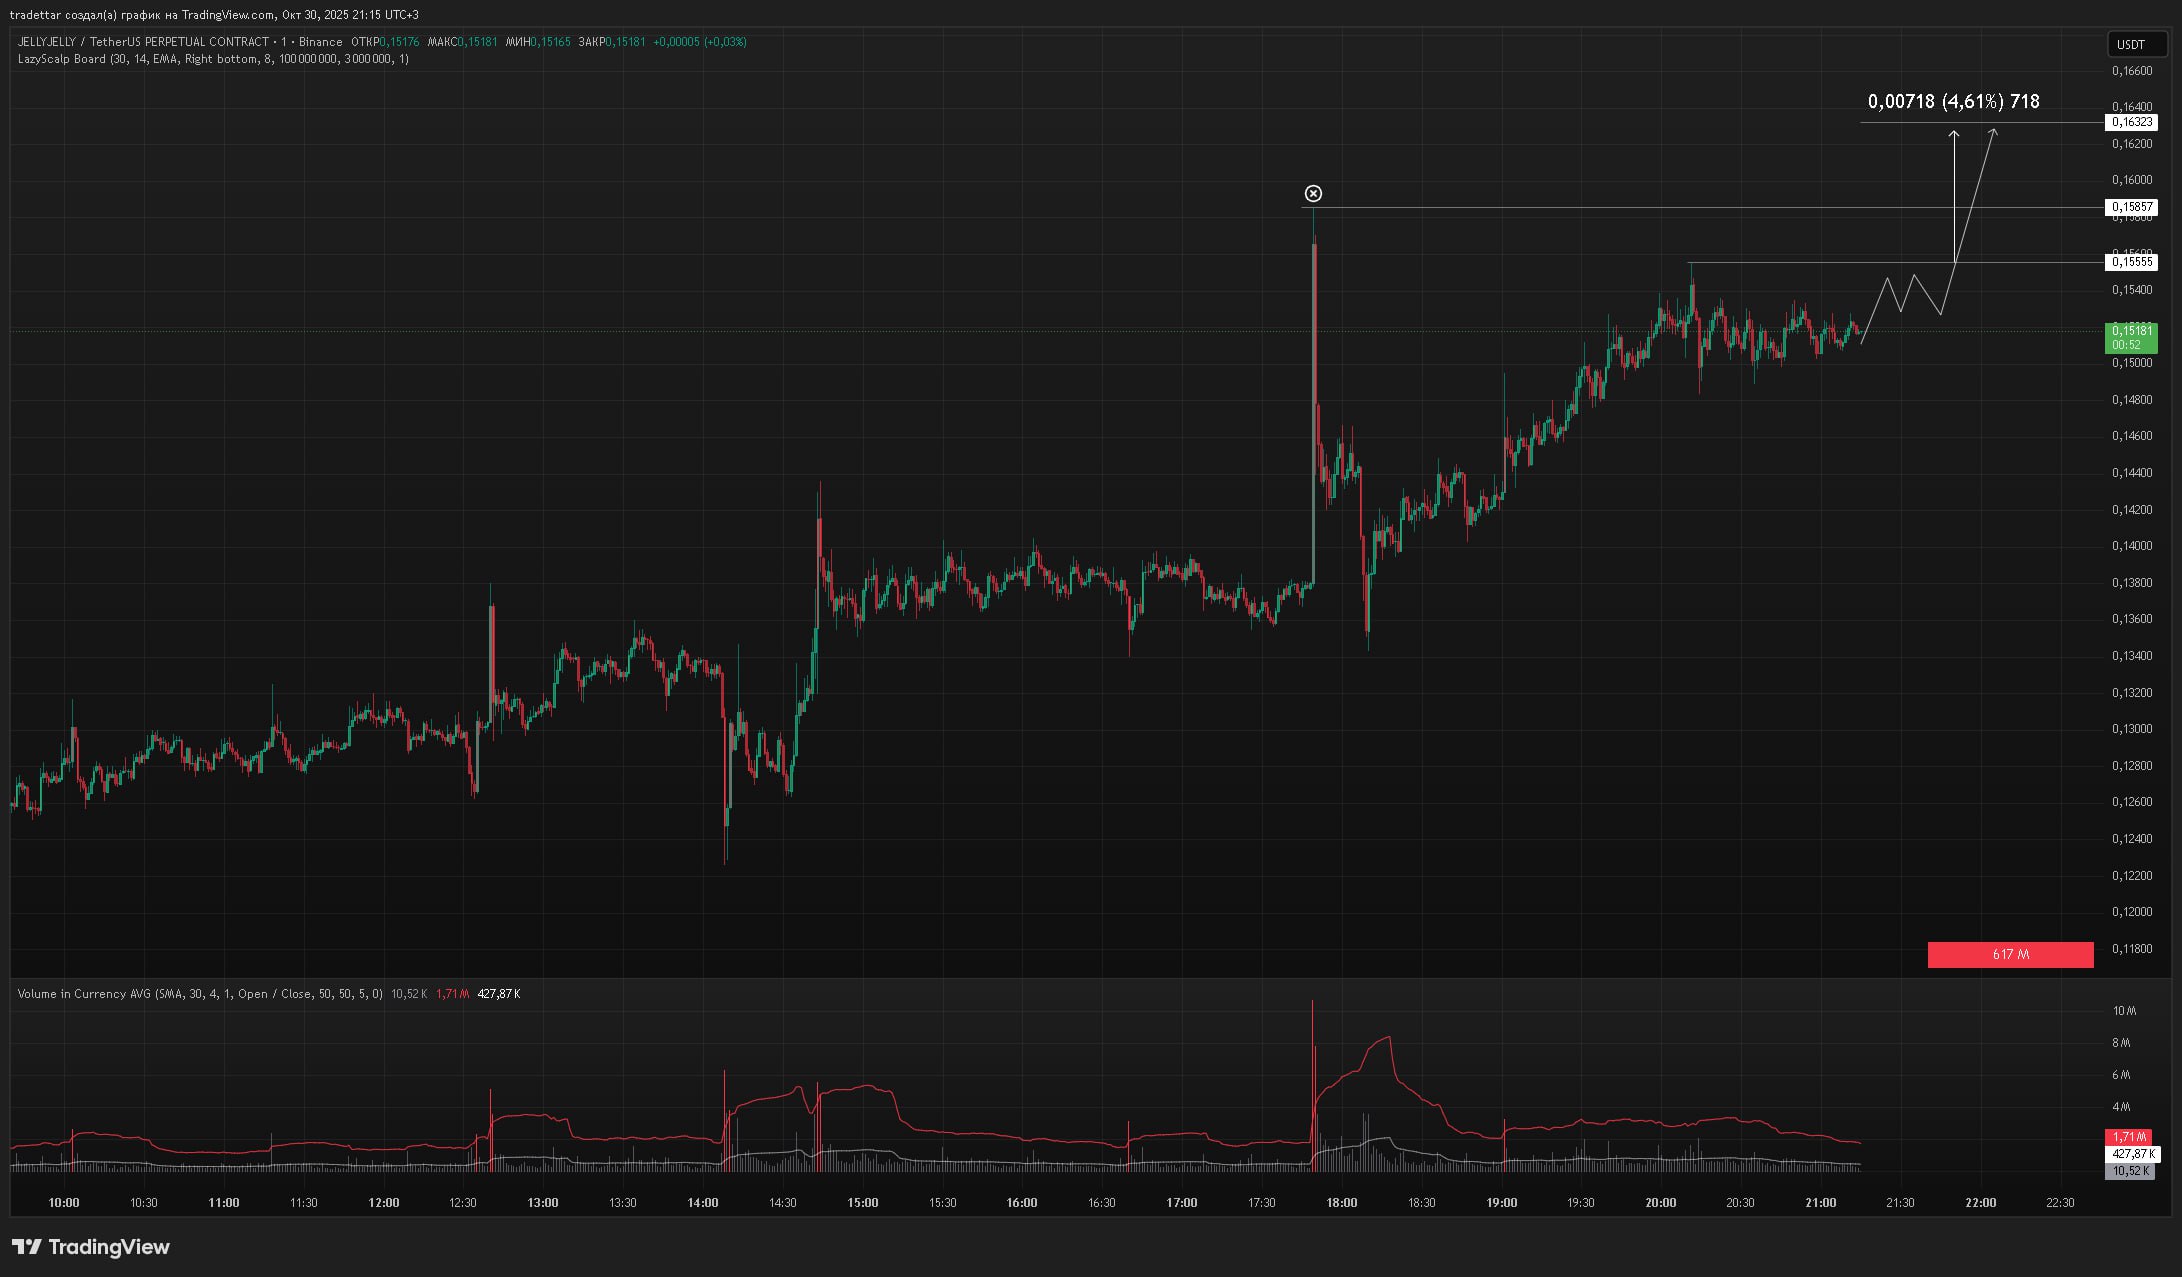Click the 21:00 label on the time axis

[1820, 1203]
